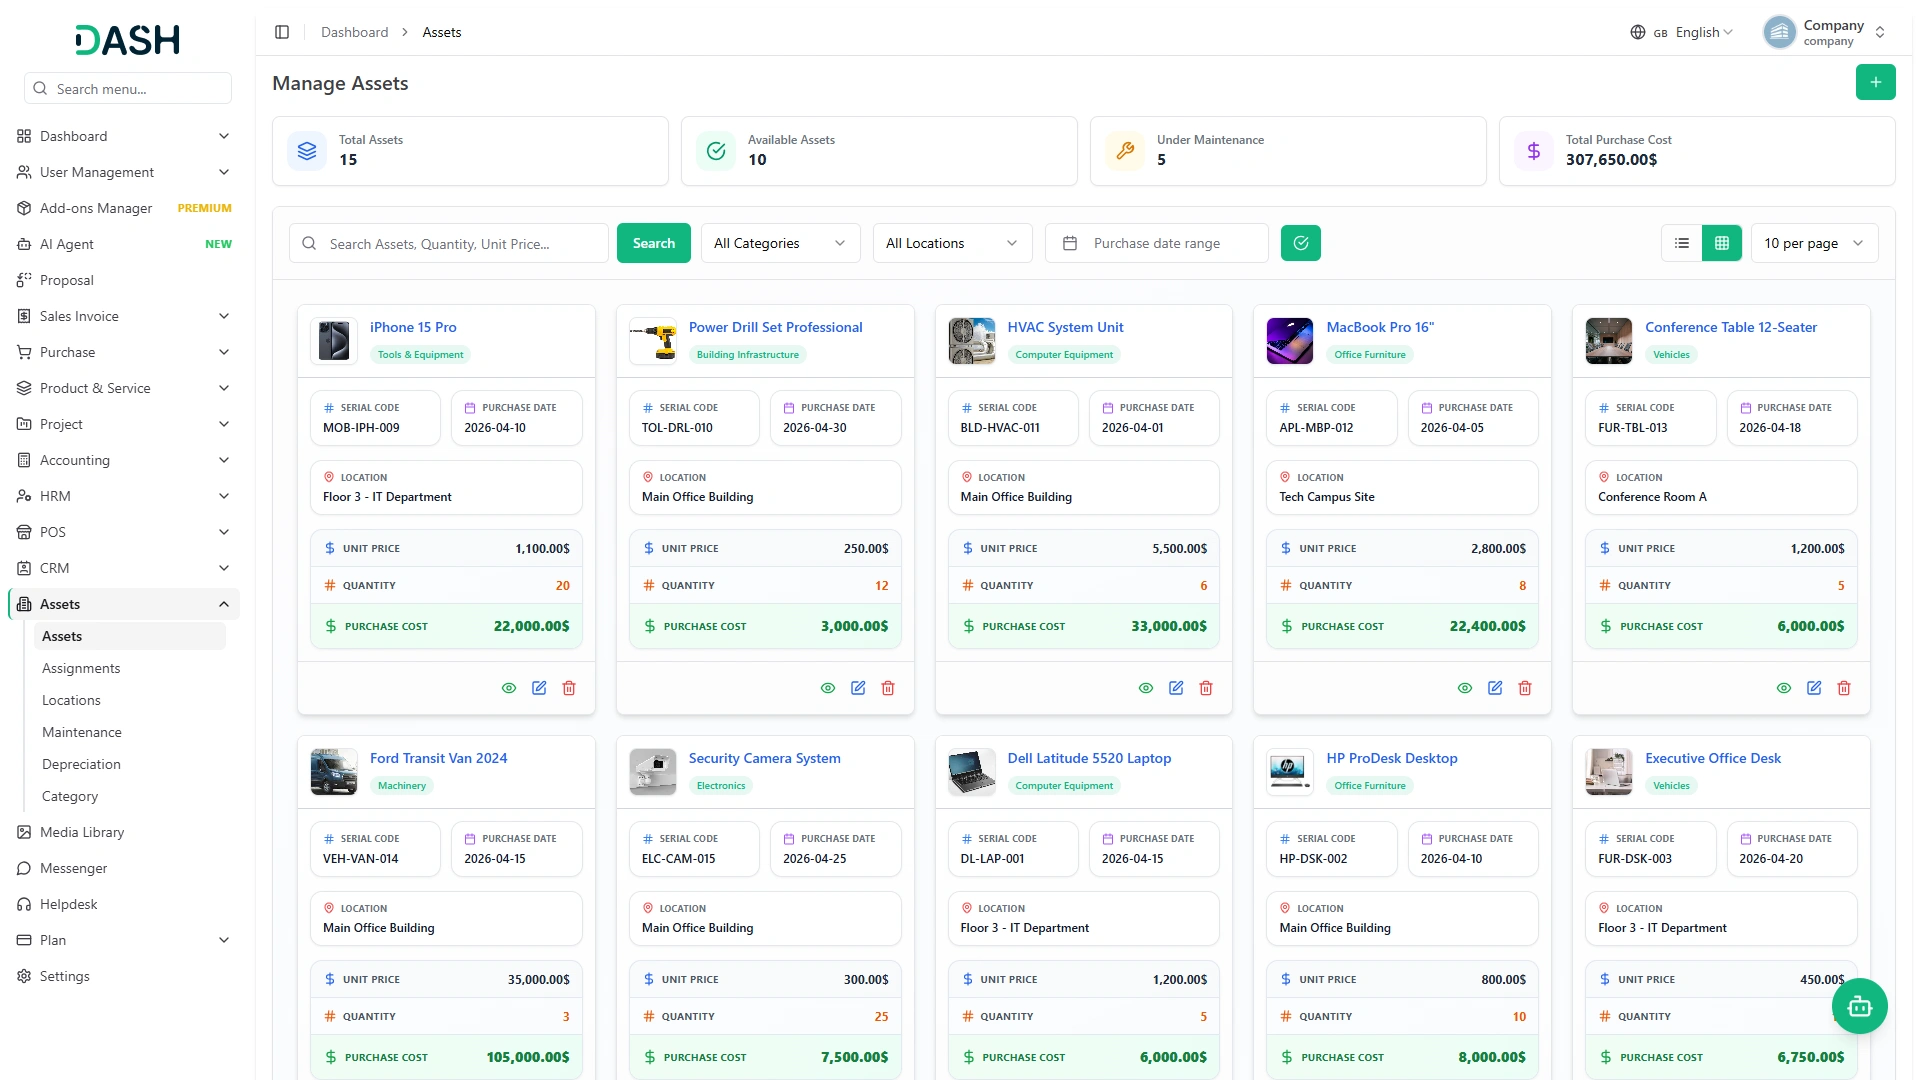Open the All Locations dropdown
Screen dimensions: 1920x1080
click(x=952, y=243)
